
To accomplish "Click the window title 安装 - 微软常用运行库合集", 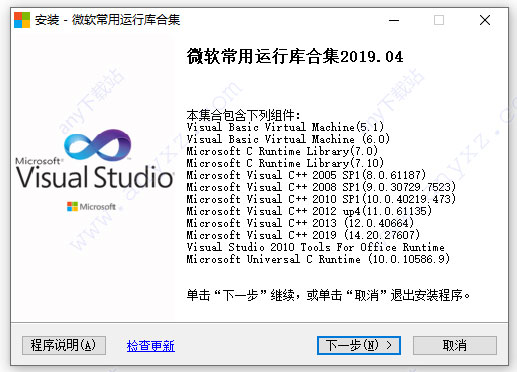I will tap(107, 20).
